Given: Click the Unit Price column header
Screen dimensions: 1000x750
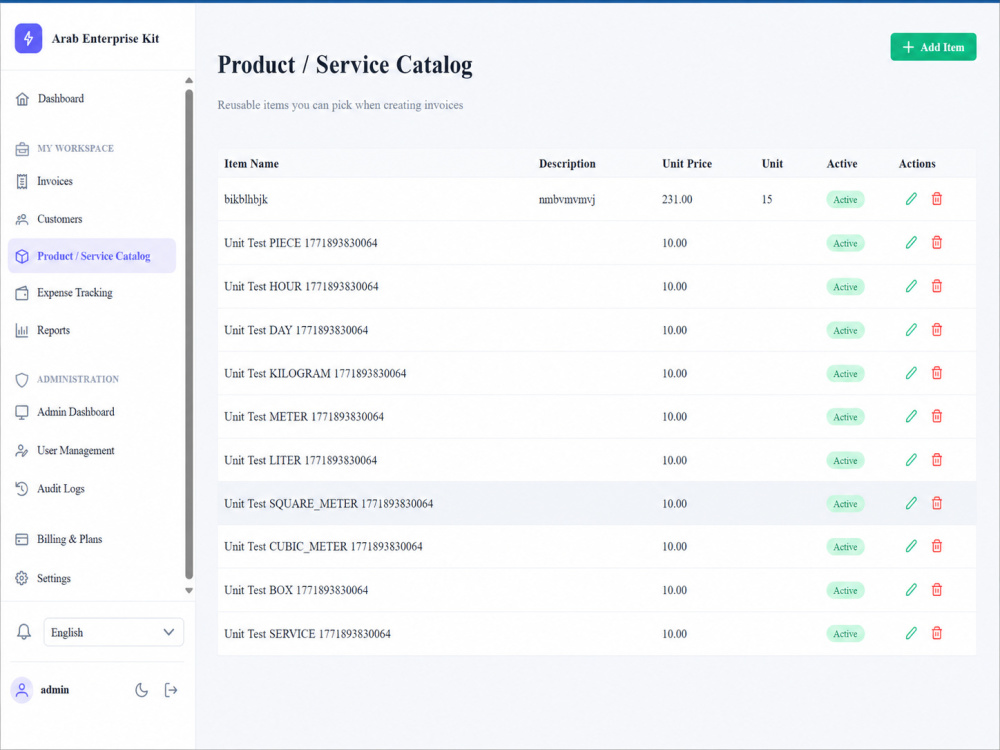Looking at the screenshot, I should (x=687, y=164).
